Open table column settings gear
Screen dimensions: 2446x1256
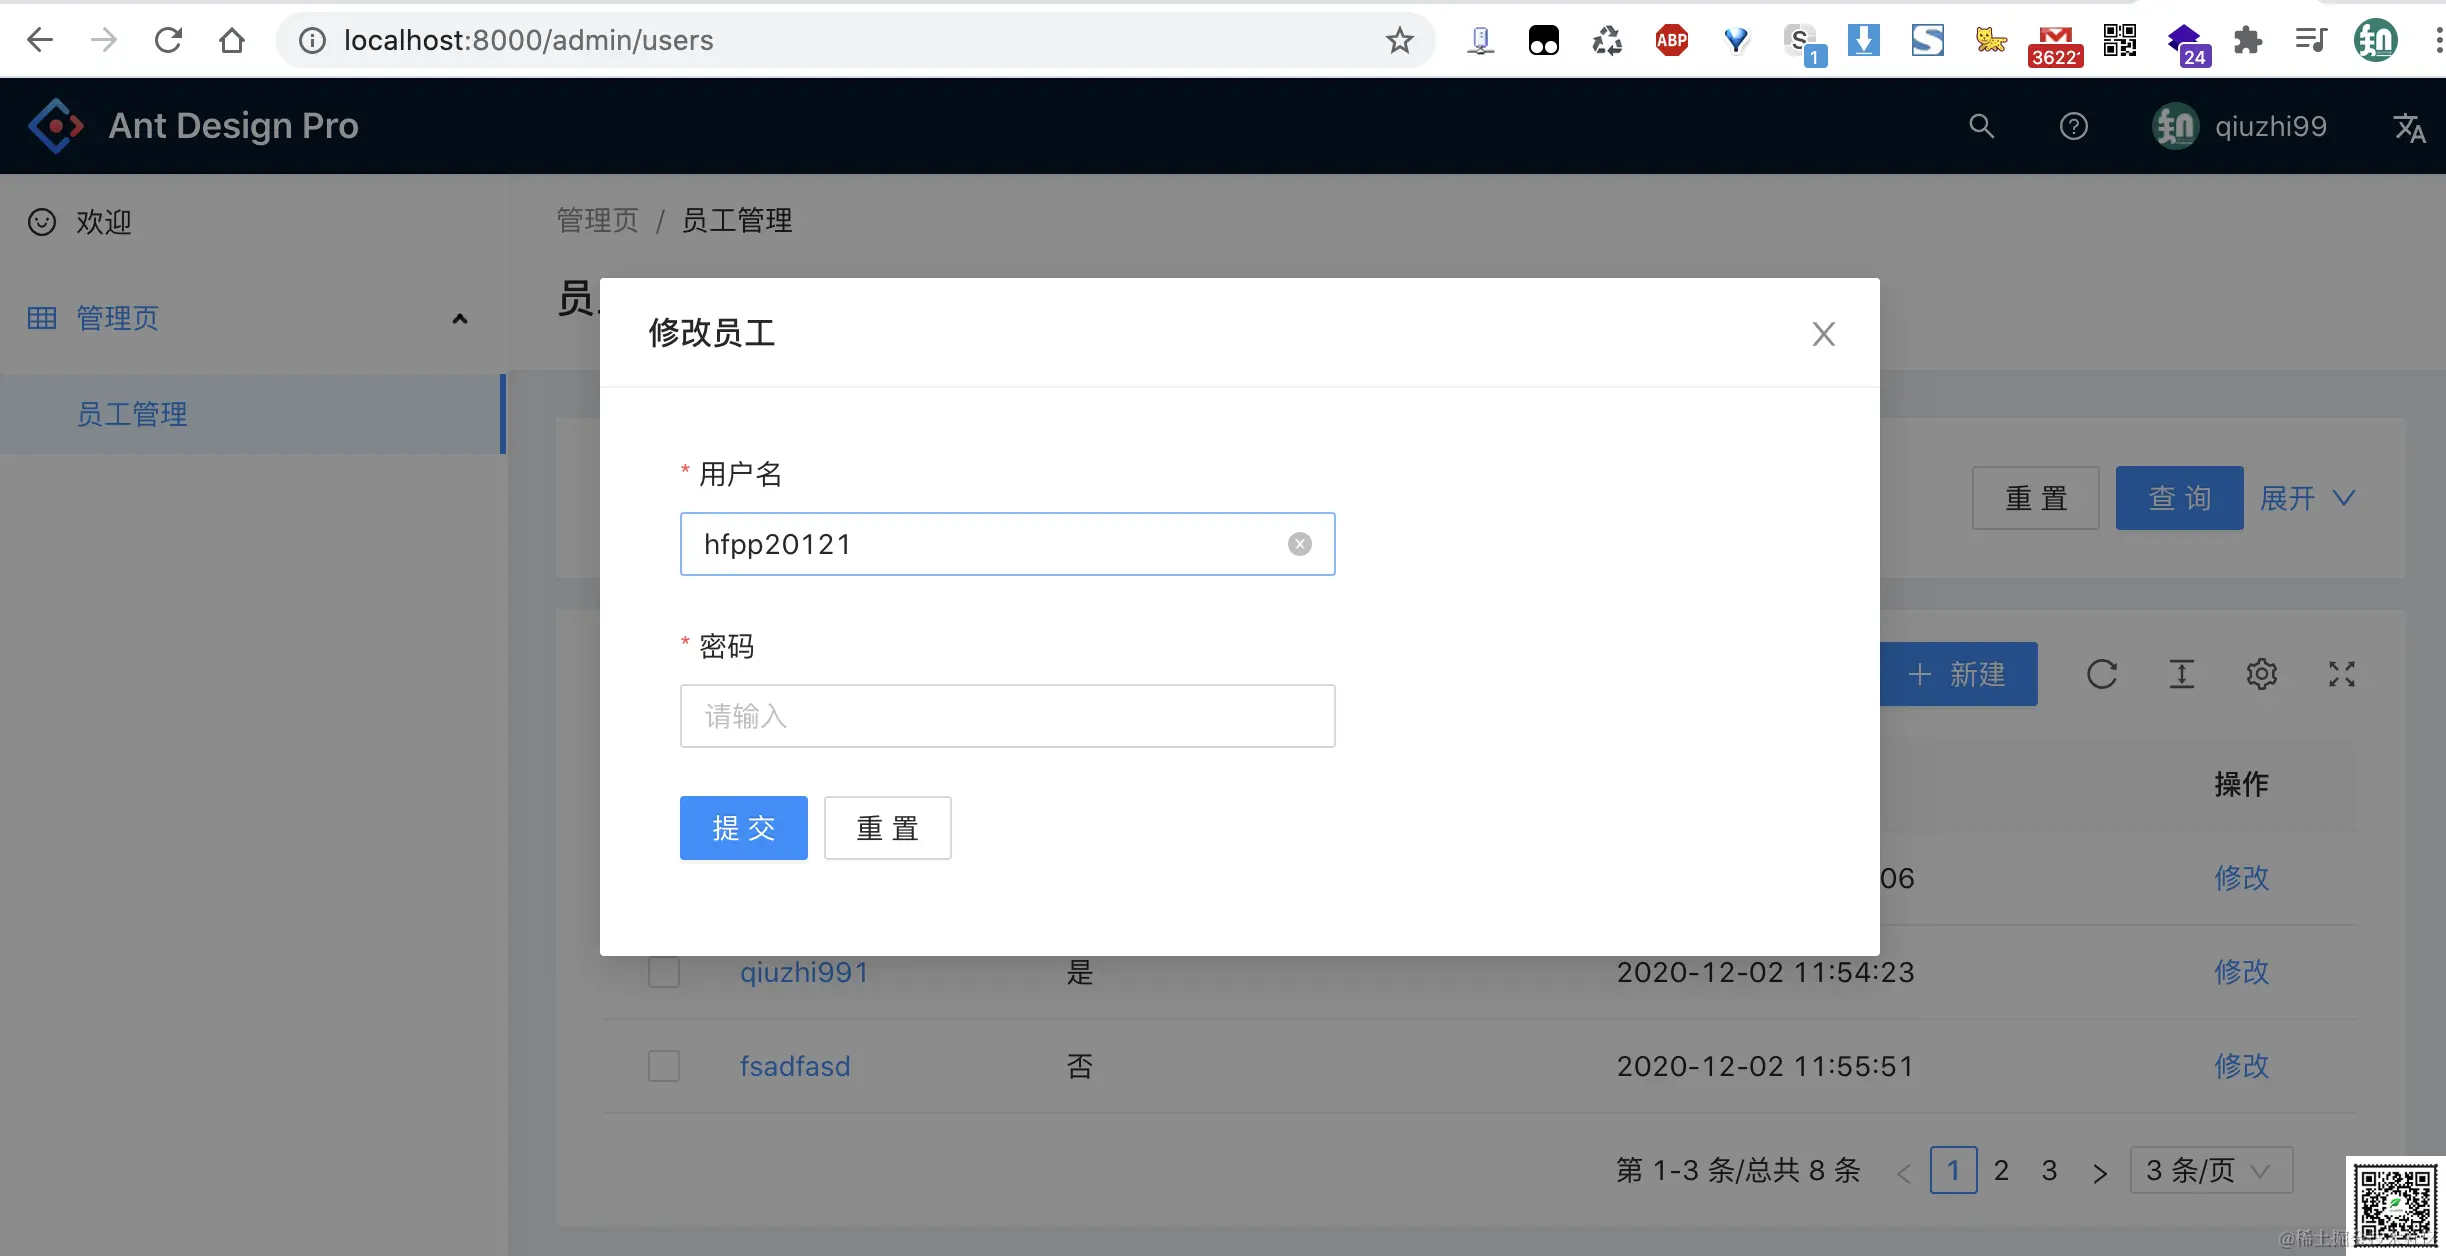click(x=2261, y=674)
